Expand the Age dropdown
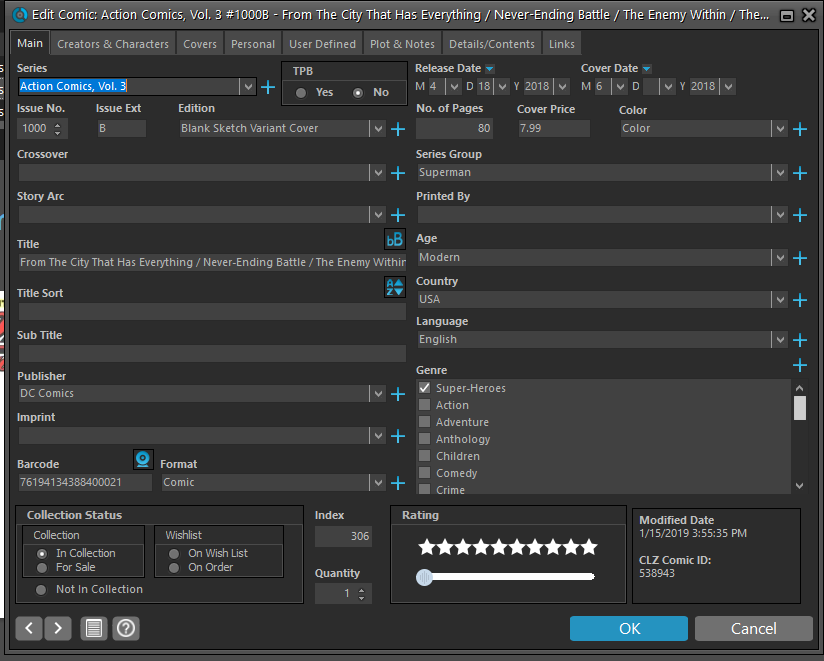This screenshot has height=661, width=824. coord(780,257)
